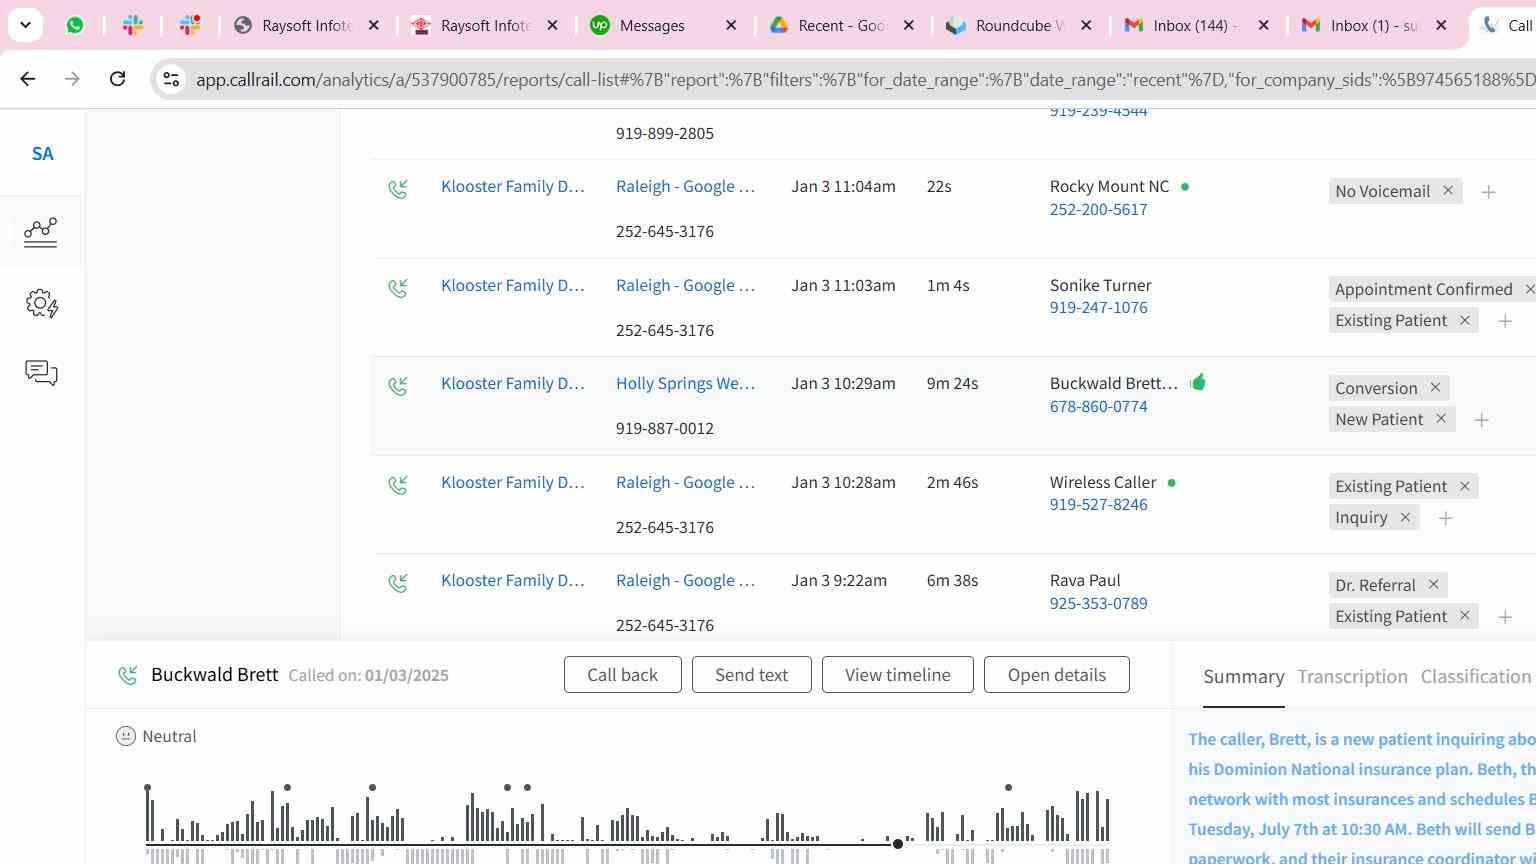Select the Summary tab

pyautogui.click(x=1243, y=677)
